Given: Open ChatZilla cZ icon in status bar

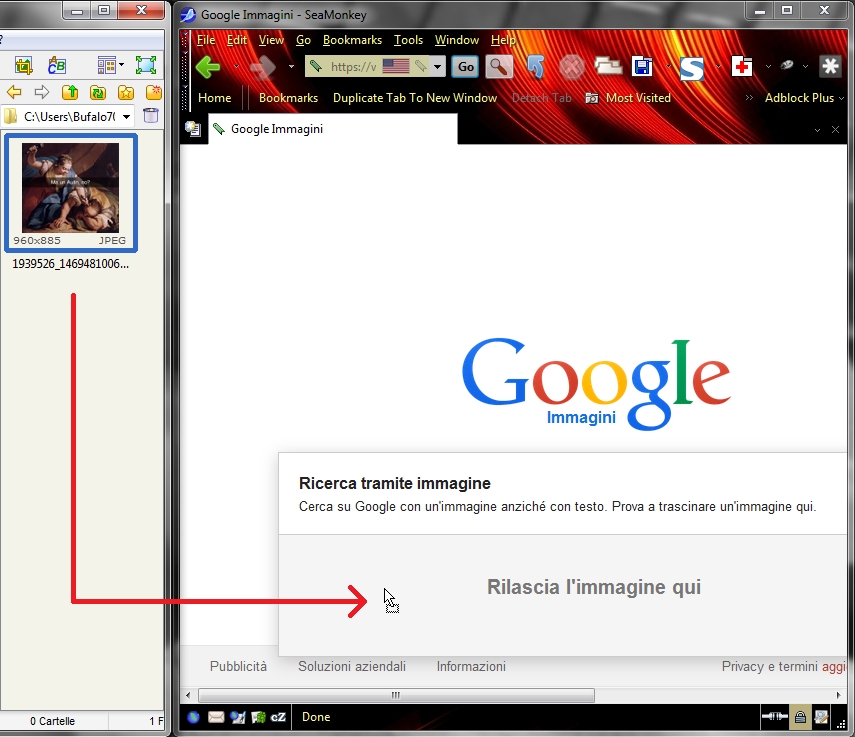Looking at the screenshot, I should point(278,717).
